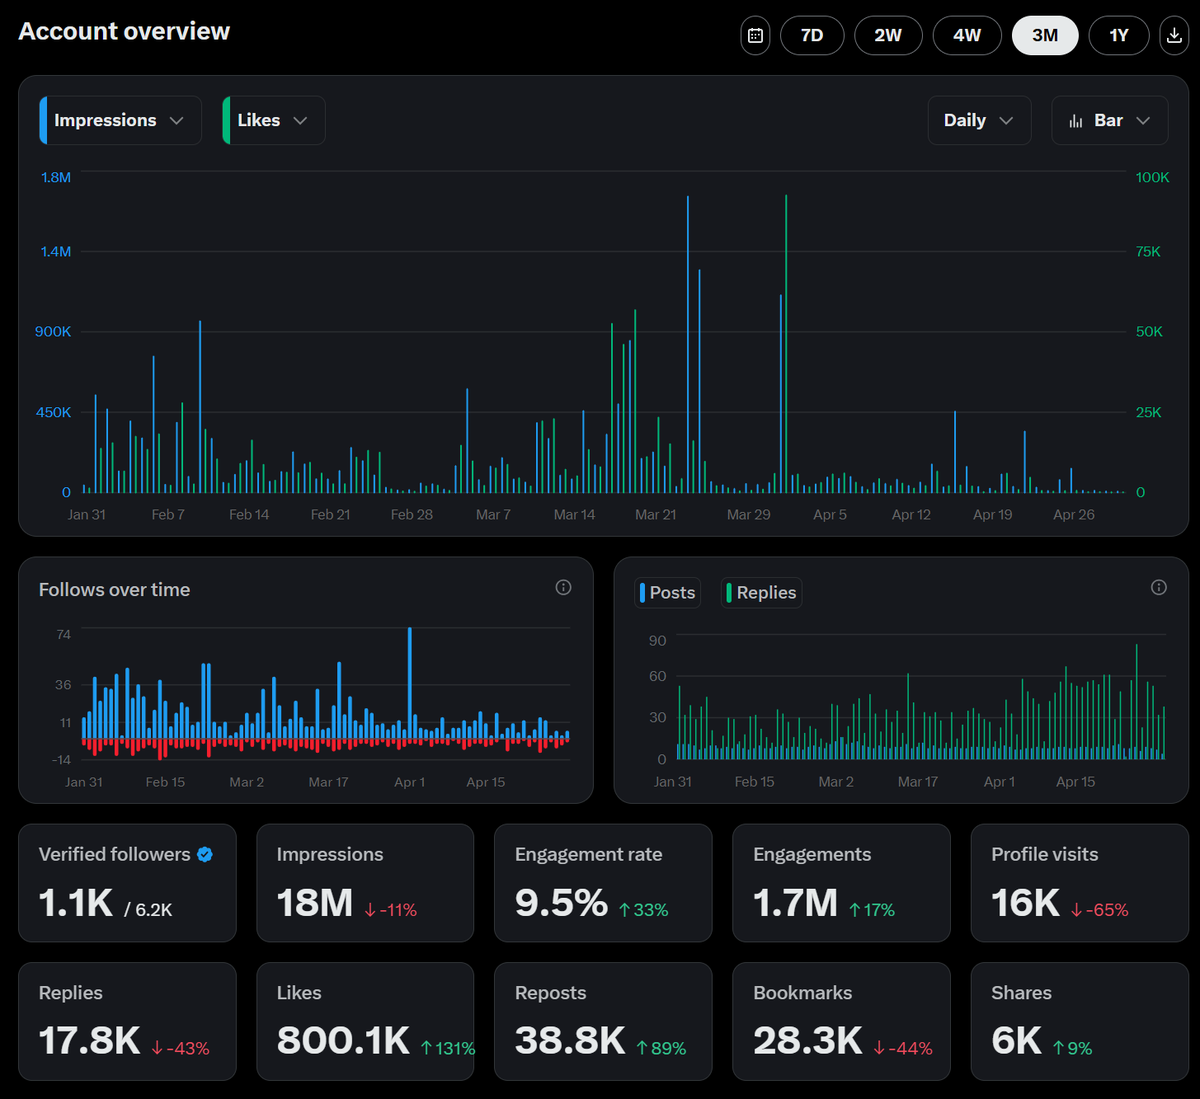Open the Likes metric dropdown
The height and width of the screenshot is (1099, 1200).
[x=273, y=120]
